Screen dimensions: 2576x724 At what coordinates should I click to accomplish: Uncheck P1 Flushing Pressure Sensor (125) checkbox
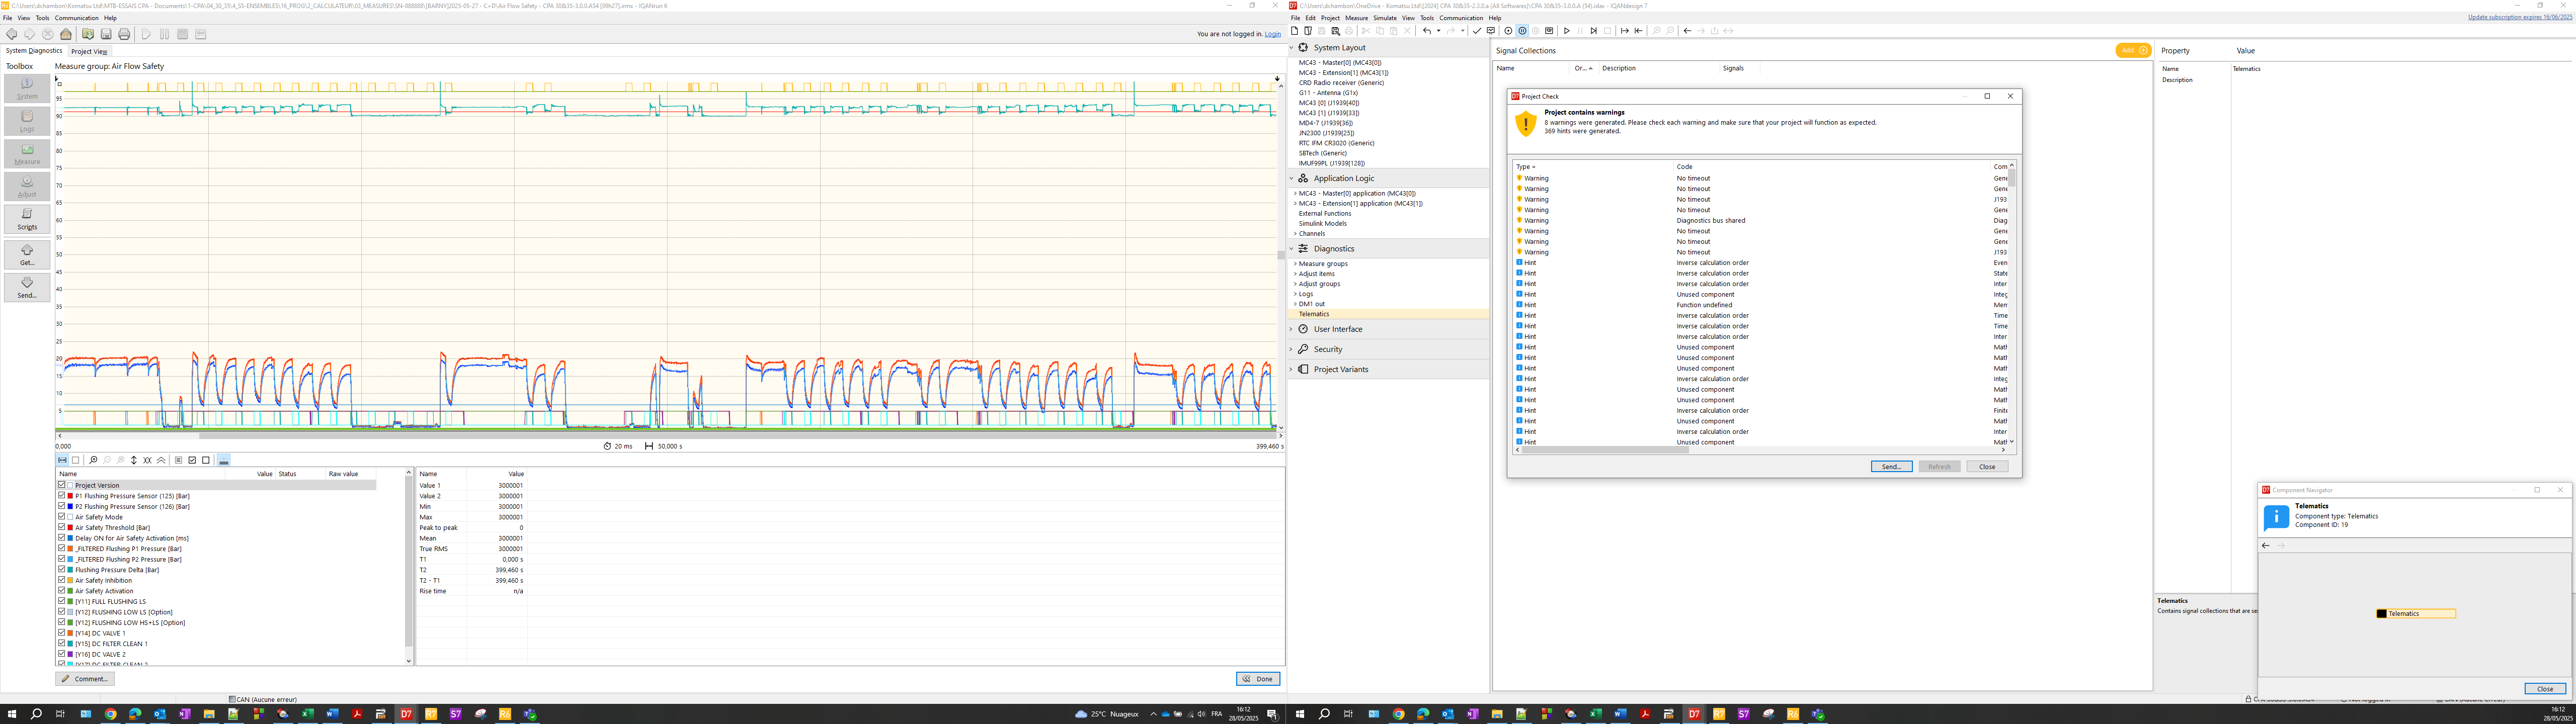coord(61,496)
